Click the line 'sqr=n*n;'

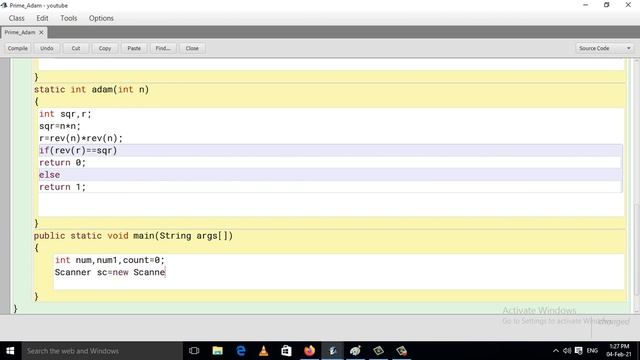tap(60, 126)
